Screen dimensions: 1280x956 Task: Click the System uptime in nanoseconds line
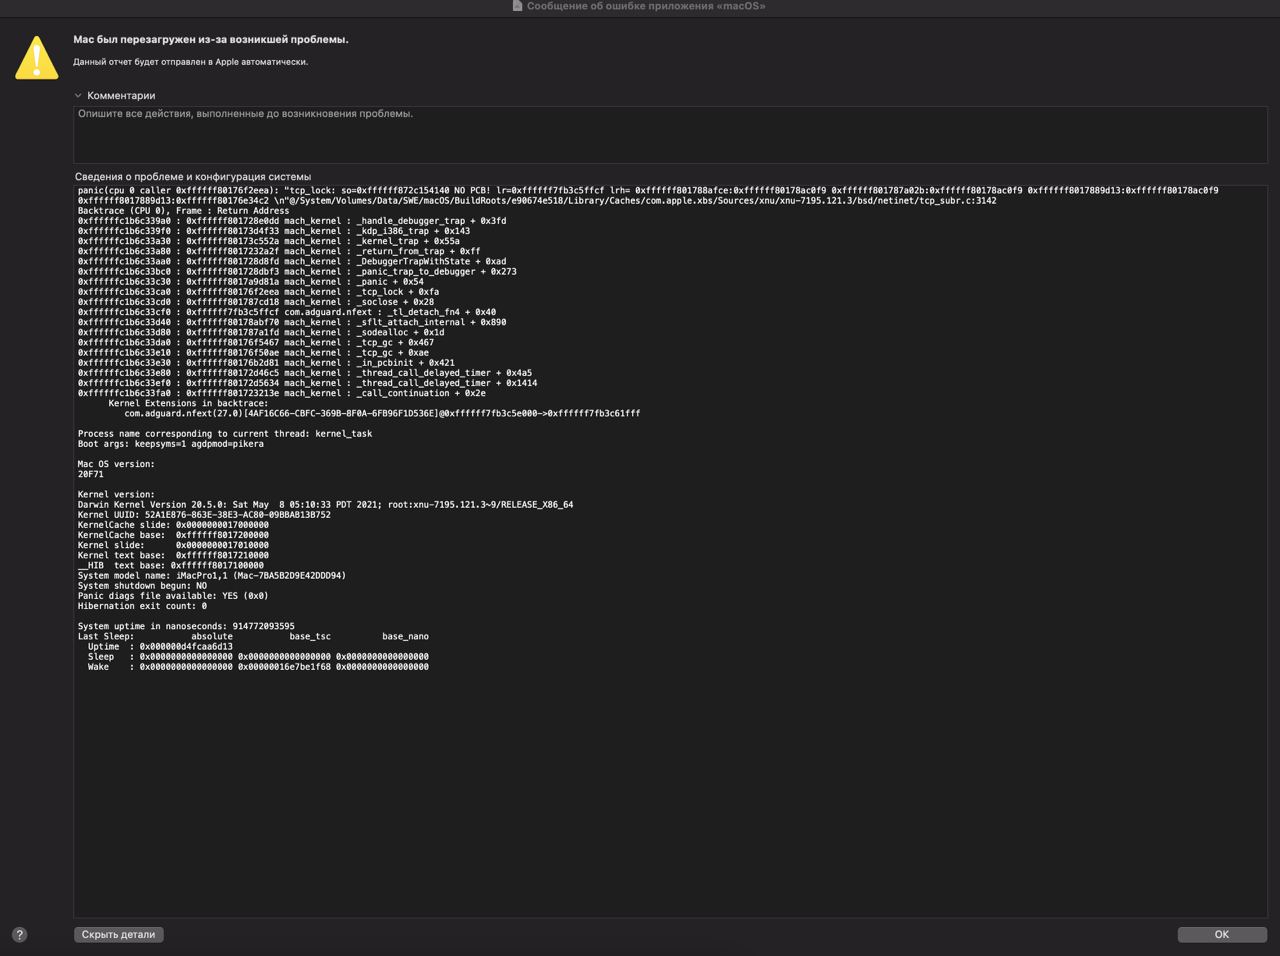tap(186, 626)
